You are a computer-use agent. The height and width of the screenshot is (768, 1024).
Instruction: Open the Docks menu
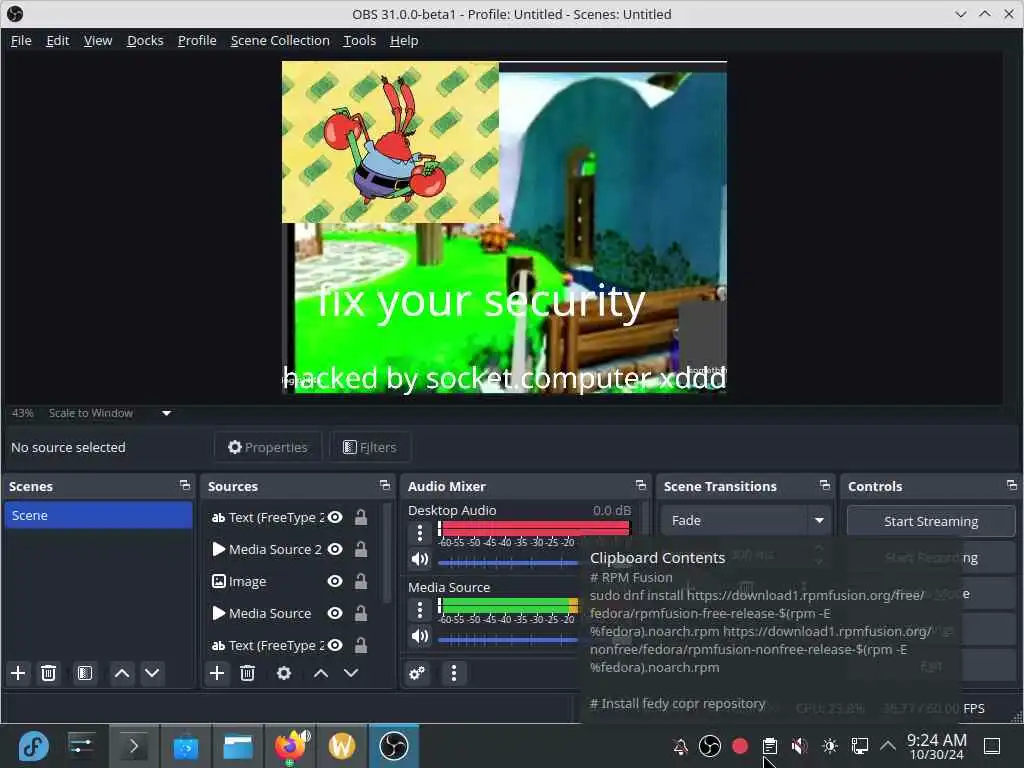click(145, 40)
